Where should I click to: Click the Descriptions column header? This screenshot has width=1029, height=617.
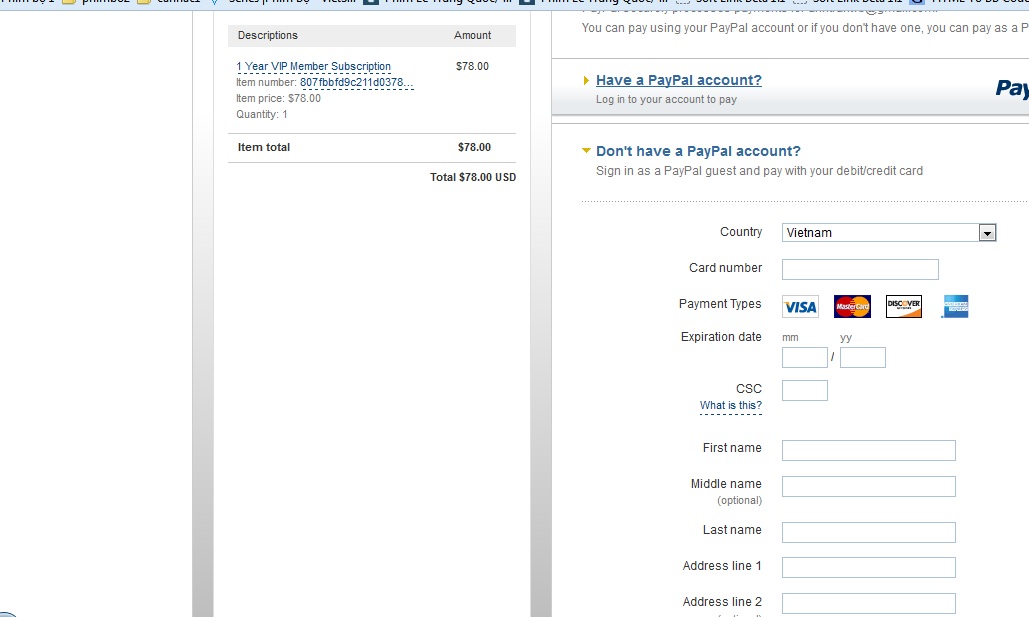tap(268, 35)
